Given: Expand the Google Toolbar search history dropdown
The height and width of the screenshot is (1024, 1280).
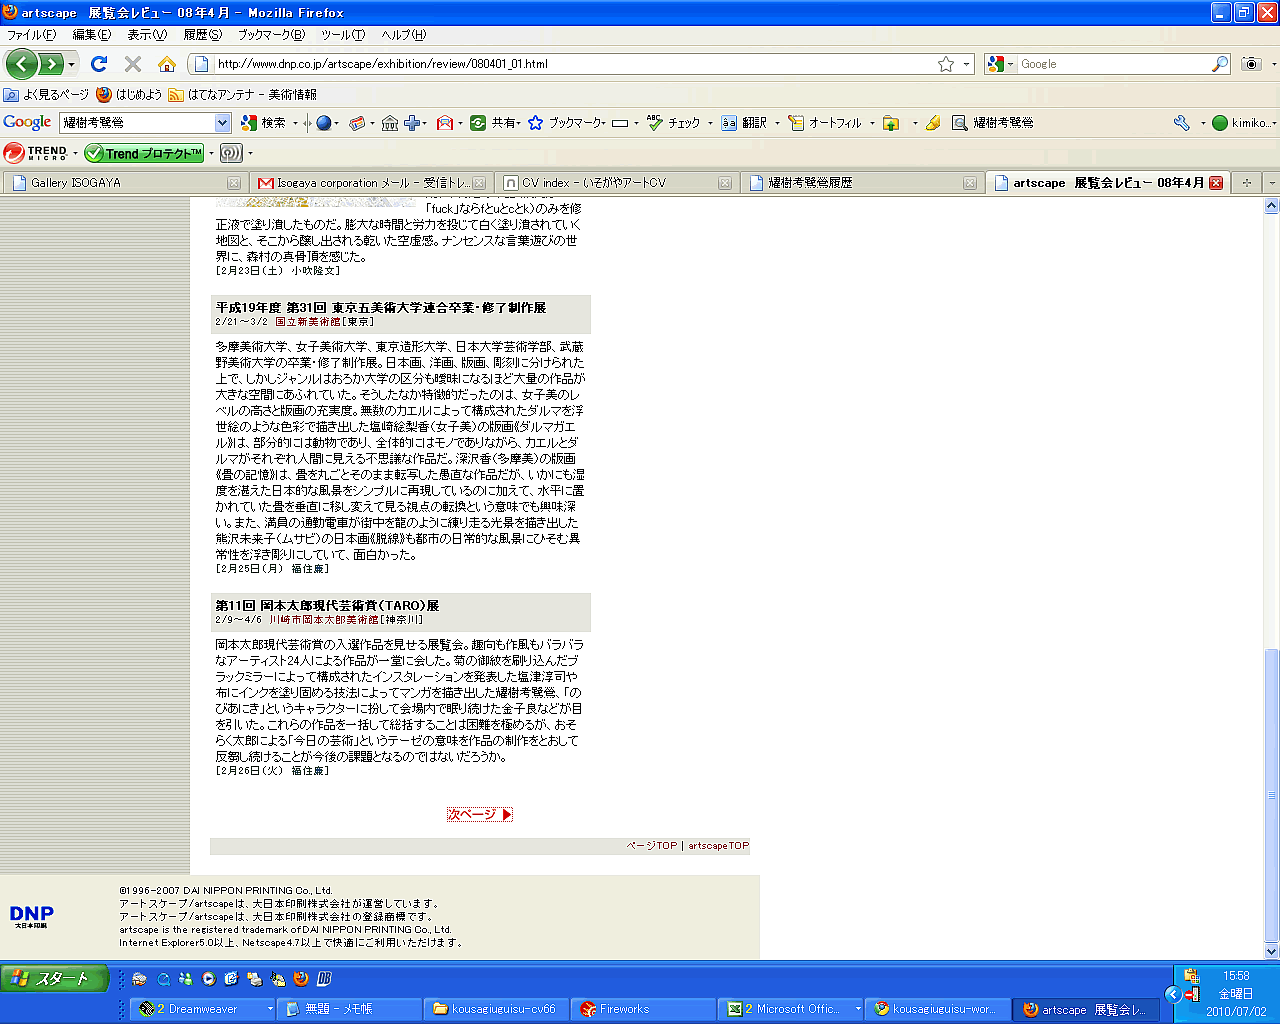Looking at the screenshot, I should pyautogui.click(x=222, y=123).
